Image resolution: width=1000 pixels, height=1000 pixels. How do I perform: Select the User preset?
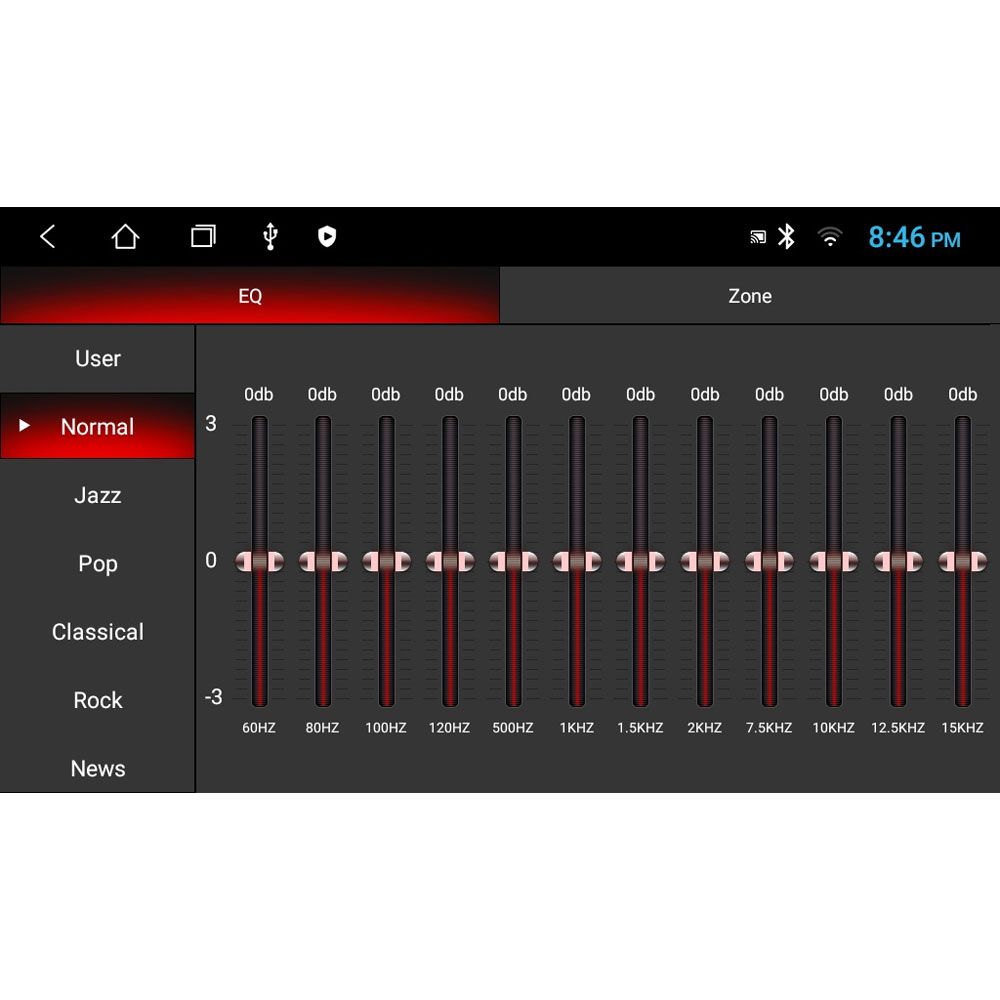(98, 358)
